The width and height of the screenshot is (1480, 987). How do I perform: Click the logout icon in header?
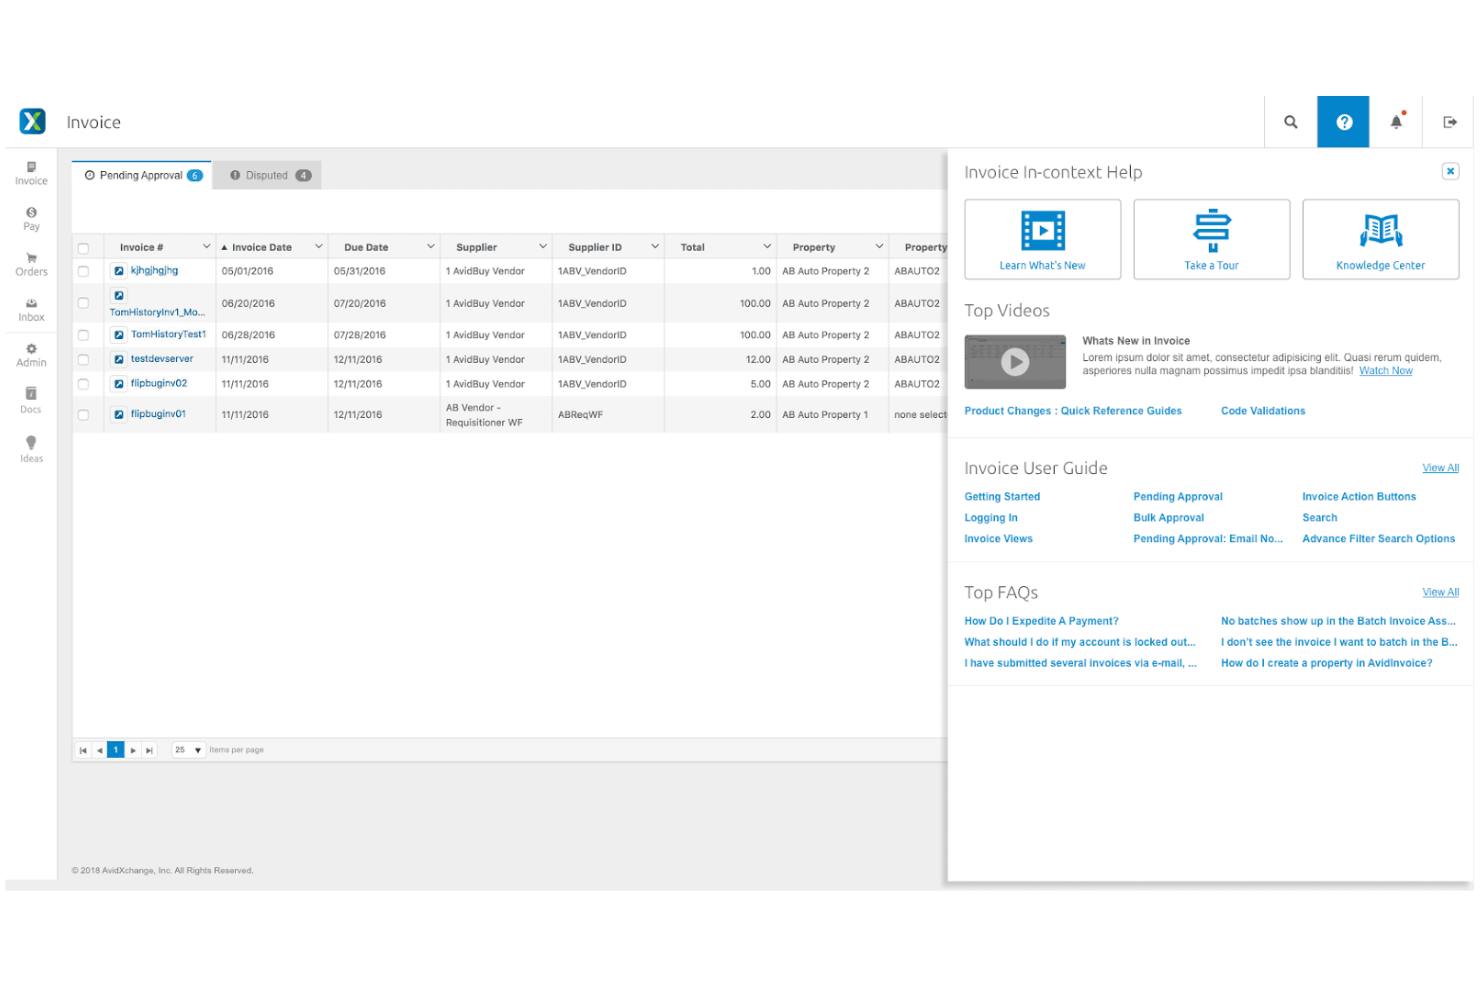click(x=1449, y=122)
